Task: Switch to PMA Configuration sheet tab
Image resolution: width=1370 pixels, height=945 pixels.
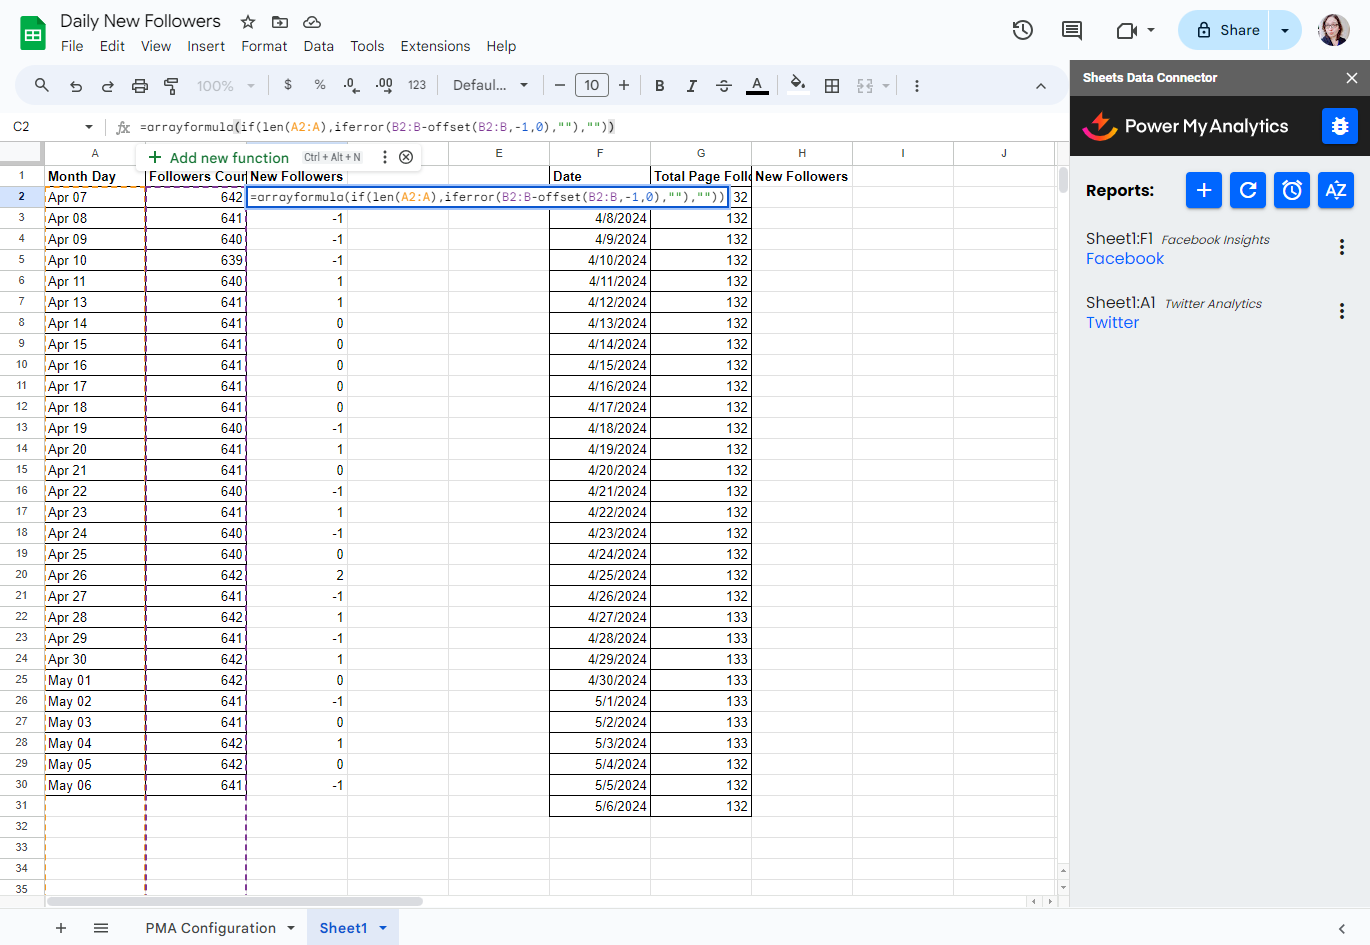Action: 210,928
